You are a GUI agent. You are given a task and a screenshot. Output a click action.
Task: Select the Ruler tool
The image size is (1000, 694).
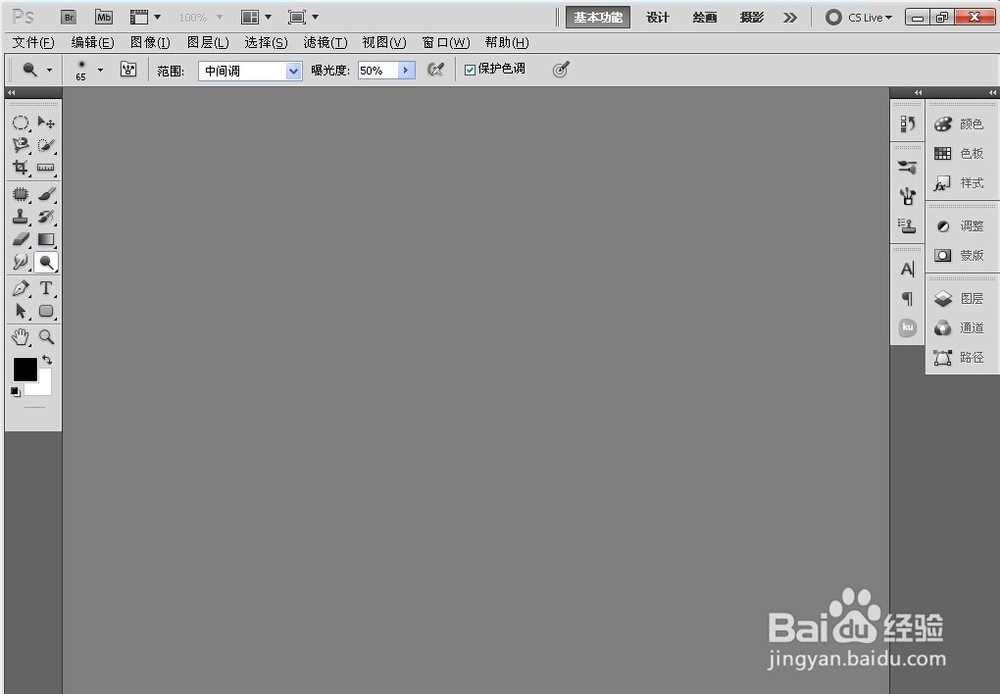pyautogui.click(x=46, y=168)
